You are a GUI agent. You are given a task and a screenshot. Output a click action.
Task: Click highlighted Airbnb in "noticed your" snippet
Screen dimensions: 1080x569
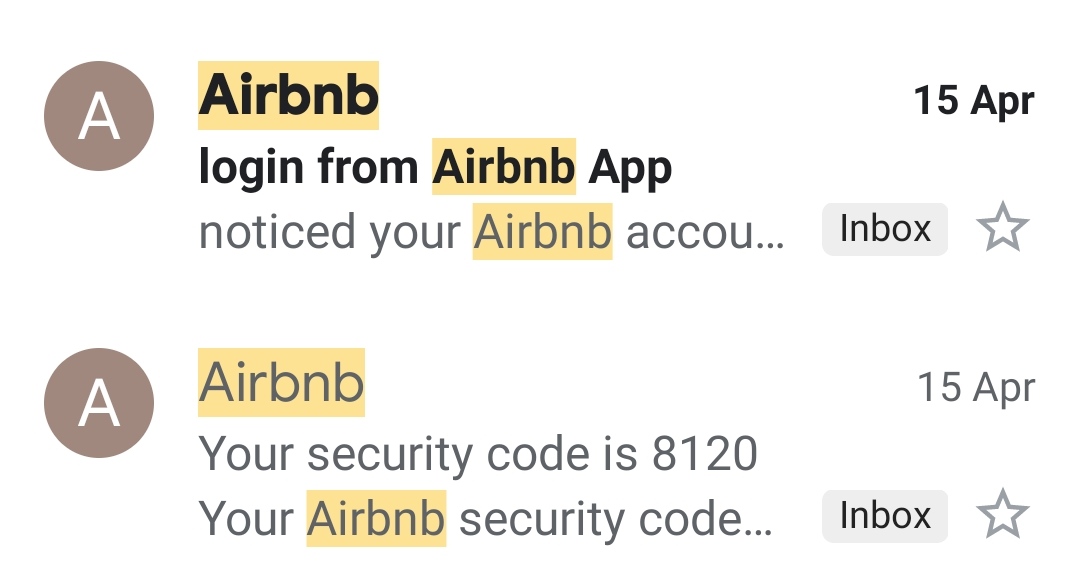tap(542, 232)
